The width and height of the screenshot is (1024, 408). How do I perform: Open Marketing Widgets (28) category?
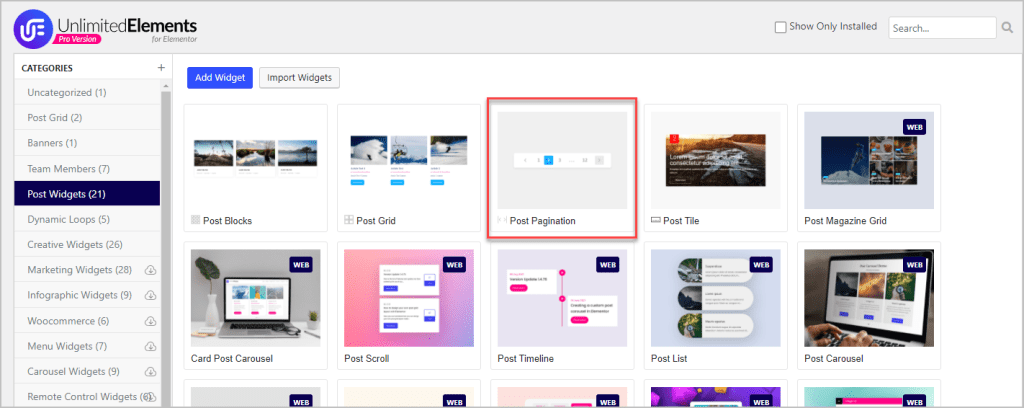tap(88, 270)
